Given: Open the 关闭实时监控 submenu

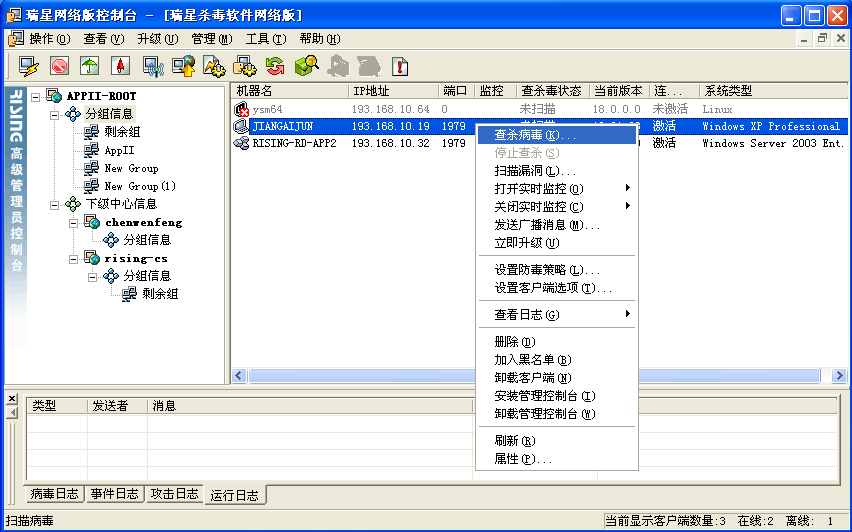Looking at the screenshot, I should tap(557, 206).
